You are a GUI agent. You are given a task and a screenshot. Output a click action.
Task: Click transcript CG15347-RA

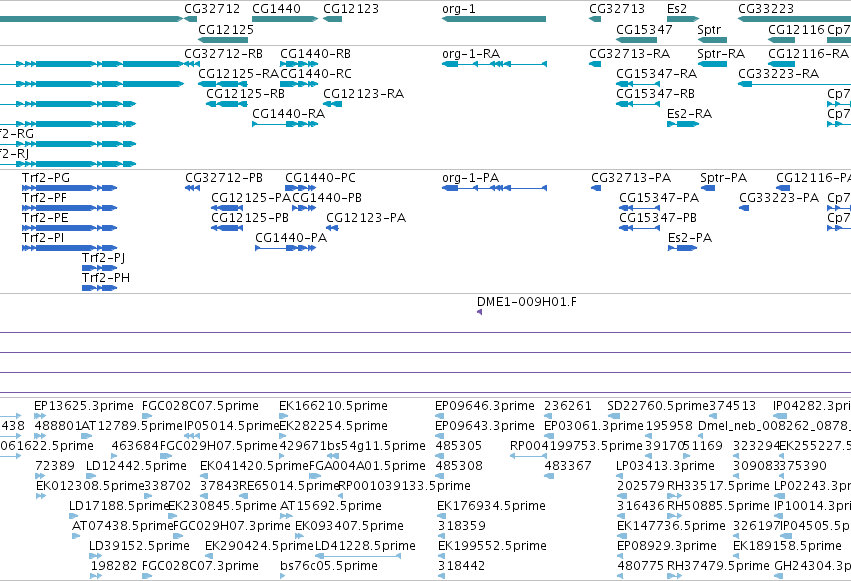638,84
